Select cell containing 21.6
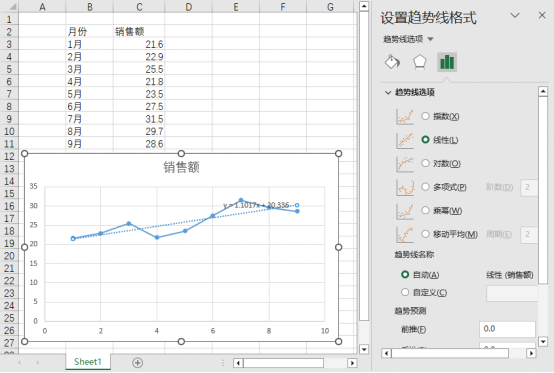554x373 pixels. click(139, 44)
